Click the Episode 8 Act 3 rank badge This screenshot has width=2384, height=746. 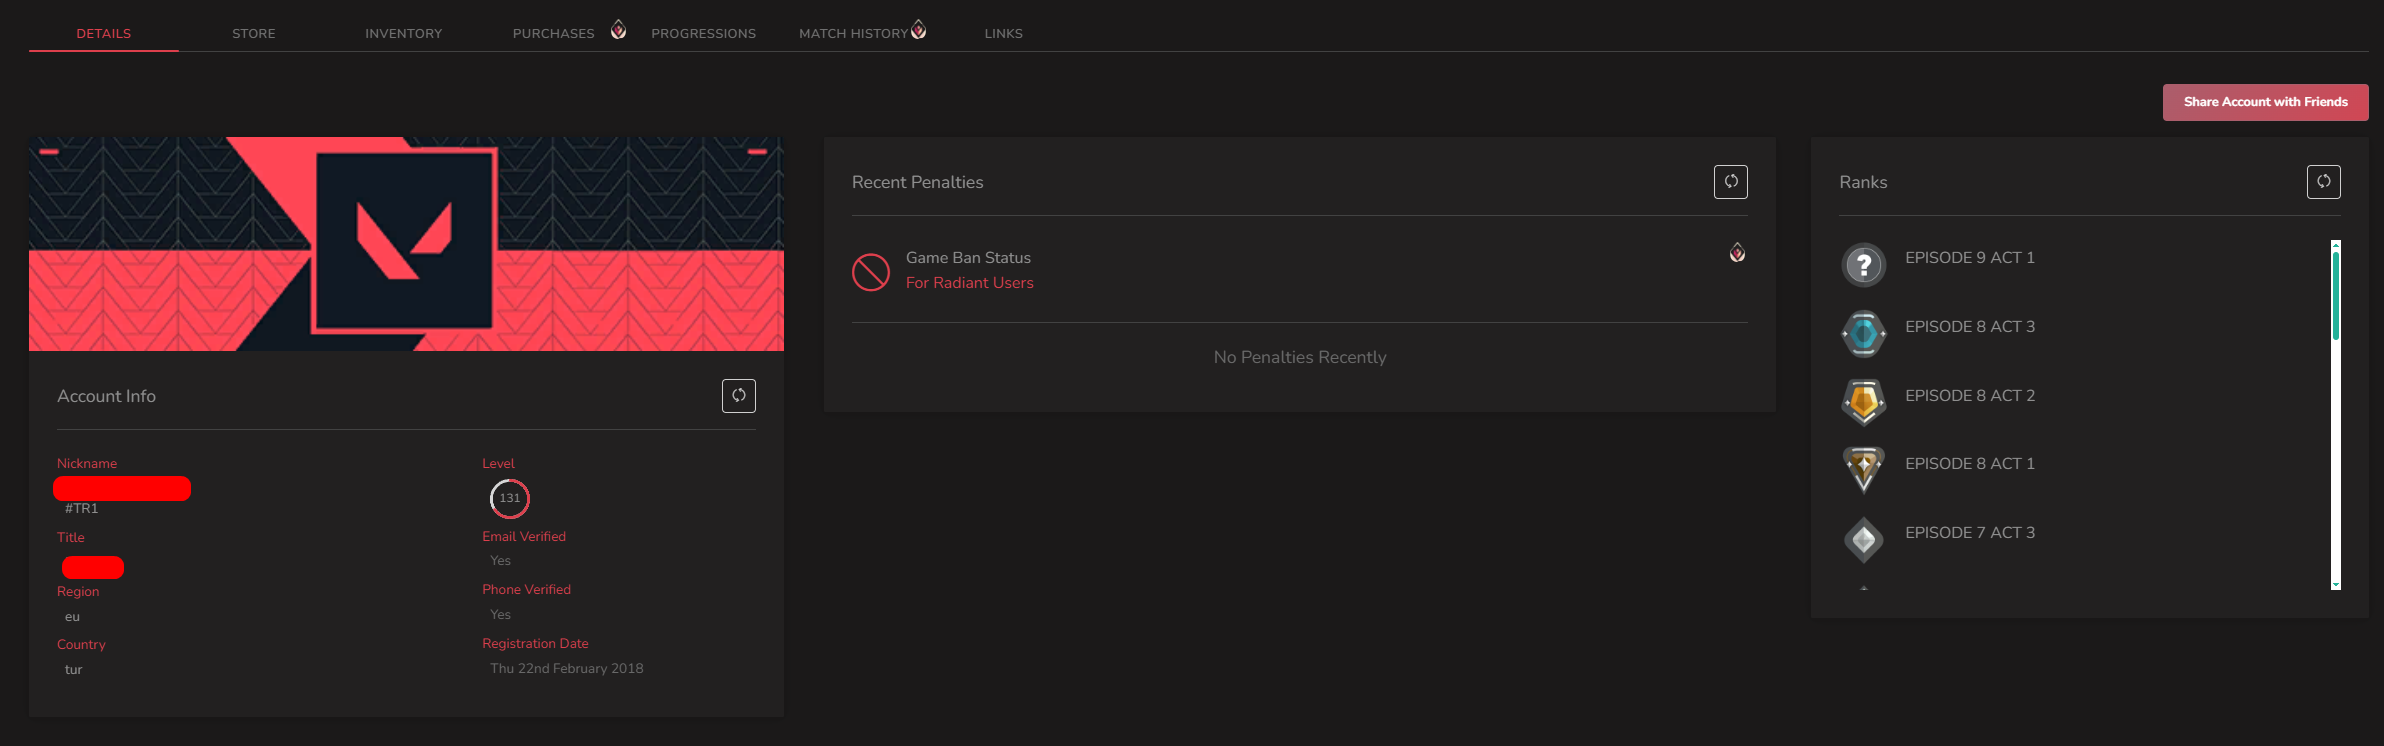[1864, 334]
